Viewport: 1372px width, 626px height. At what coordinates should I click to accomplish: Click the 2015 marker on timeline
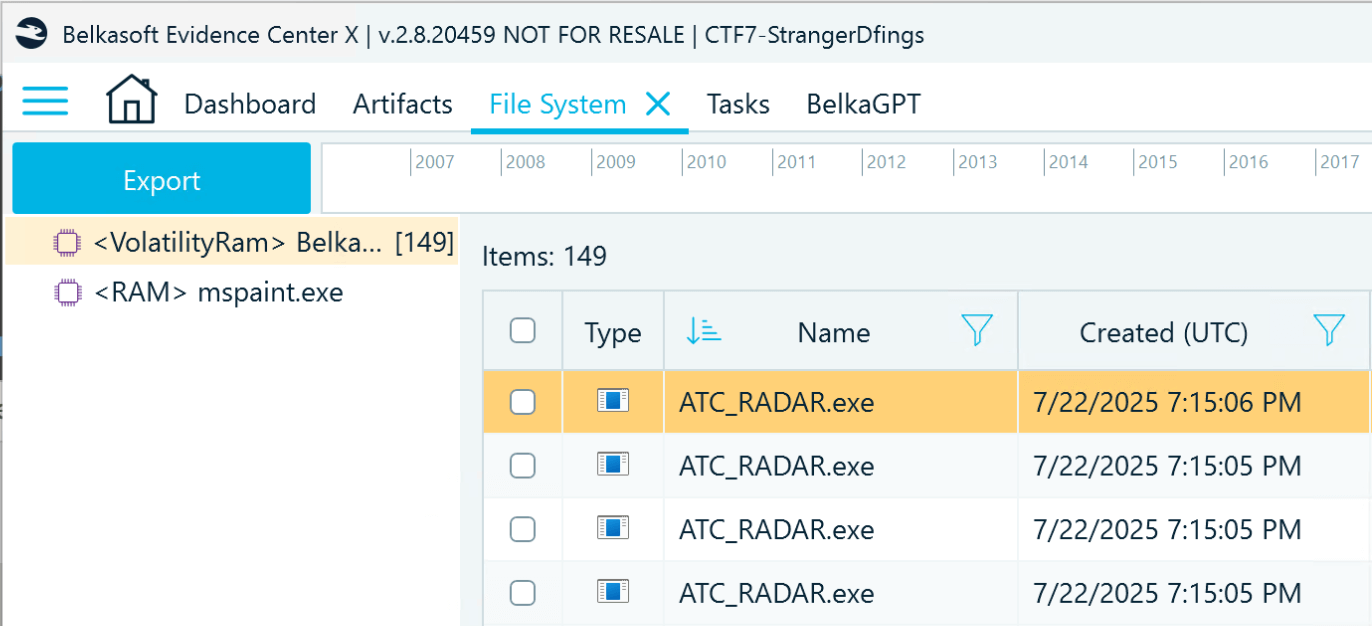pos(1157,162)
